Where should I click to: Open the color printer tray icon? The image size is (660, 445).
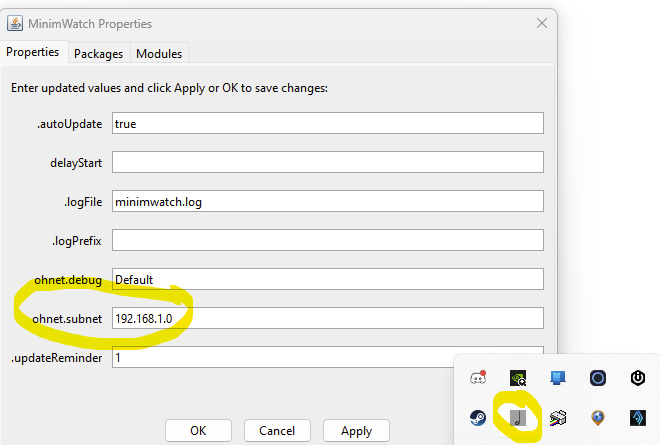[558, 418]
